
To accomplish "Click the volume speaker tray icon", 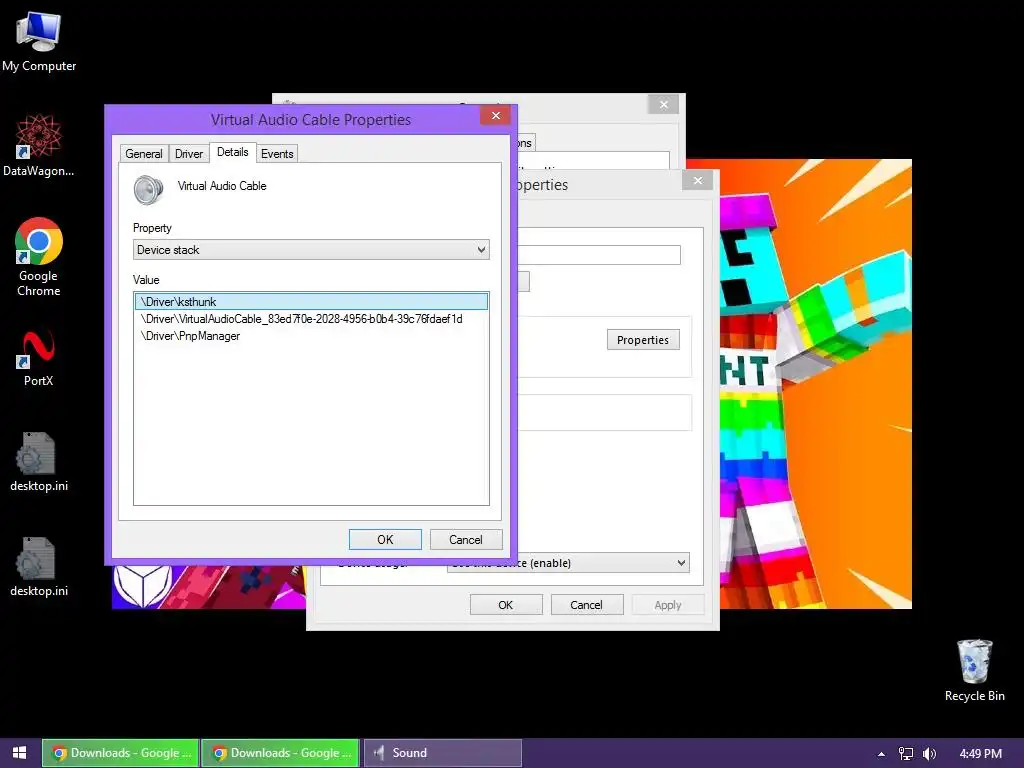I will [929, 754].
